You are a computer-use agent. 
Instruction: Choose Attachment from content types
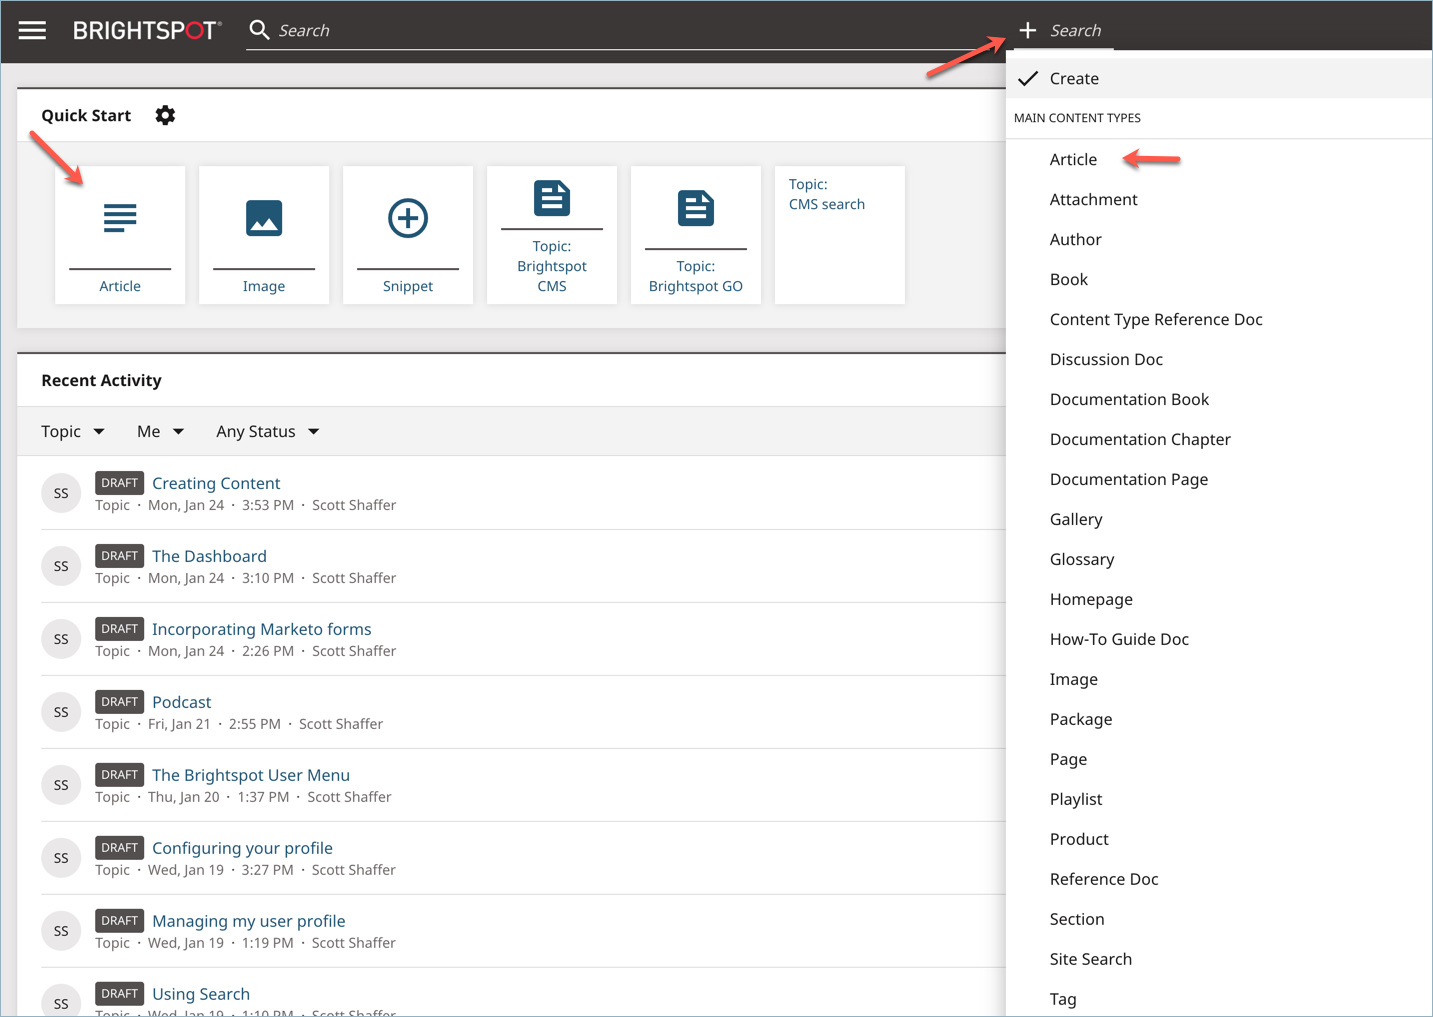1093,199
